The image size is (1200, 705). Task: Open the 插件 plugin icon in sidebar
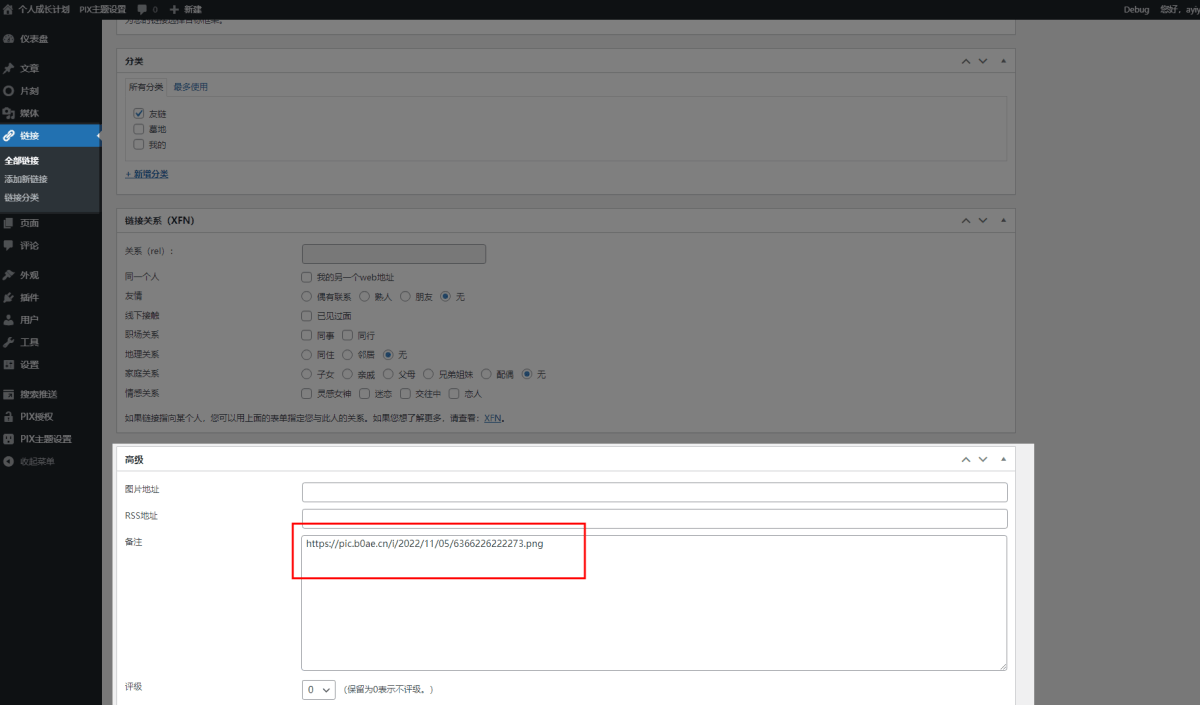9,297
